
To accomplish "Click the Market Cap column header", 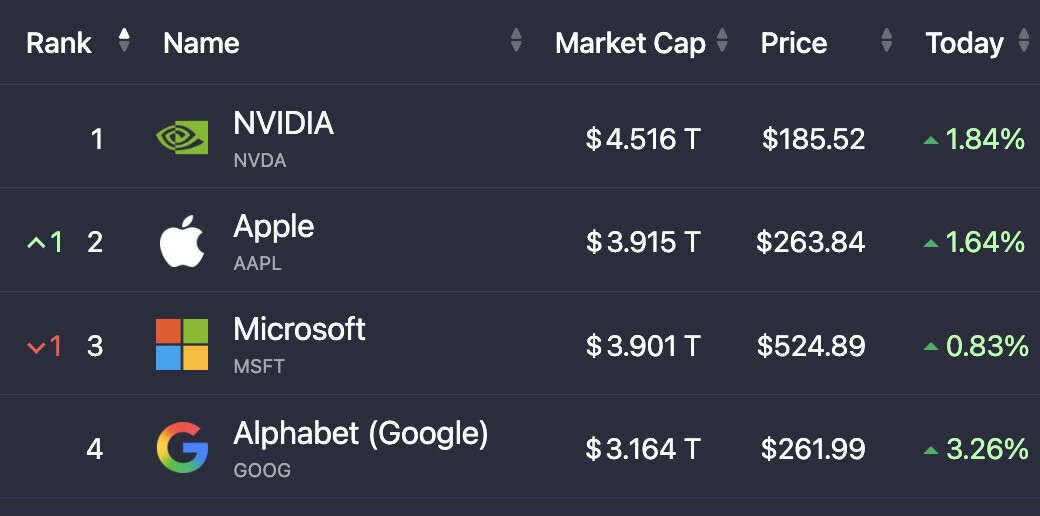I will click(630, 43).
